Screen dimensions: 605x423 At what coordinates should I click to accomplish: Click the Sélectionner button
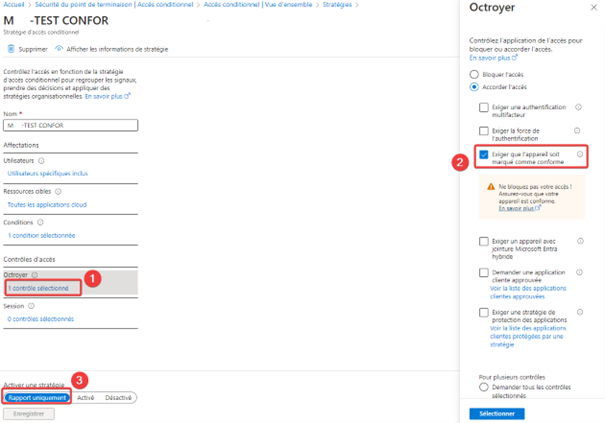496,413
